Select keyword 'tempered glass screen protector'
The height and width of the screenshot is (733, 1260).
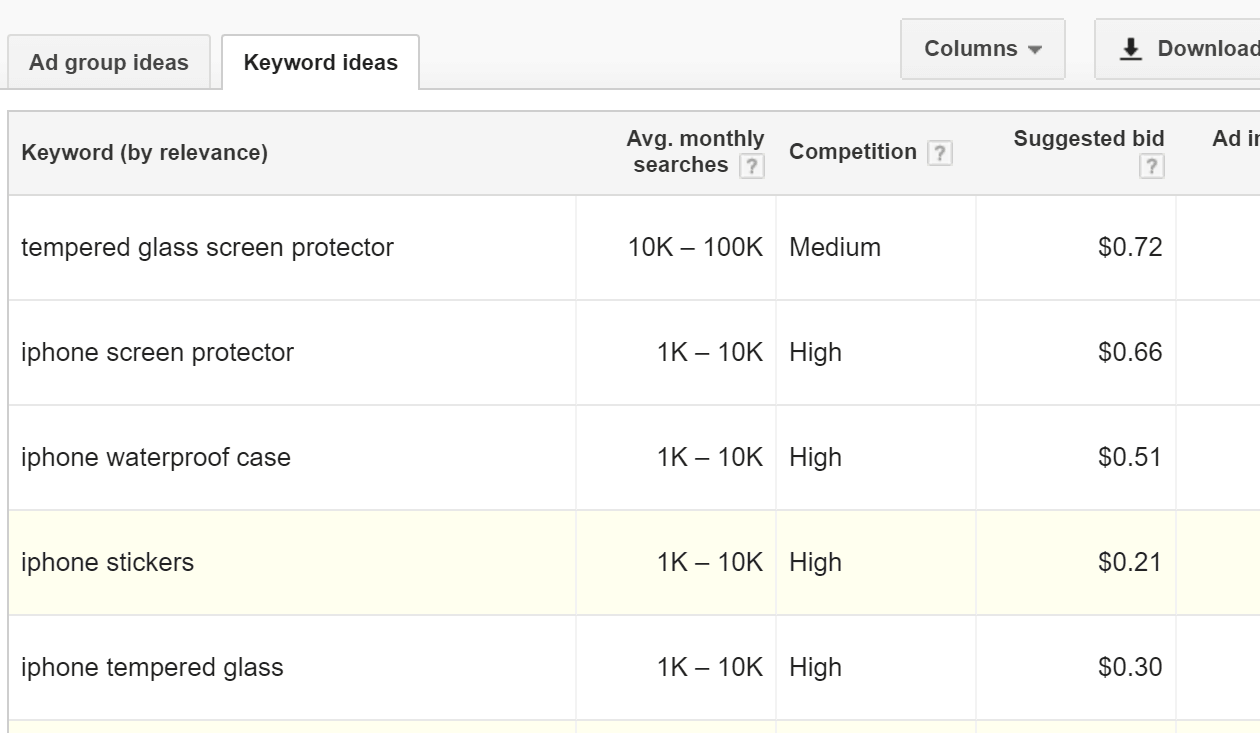(x=207, y=247)
